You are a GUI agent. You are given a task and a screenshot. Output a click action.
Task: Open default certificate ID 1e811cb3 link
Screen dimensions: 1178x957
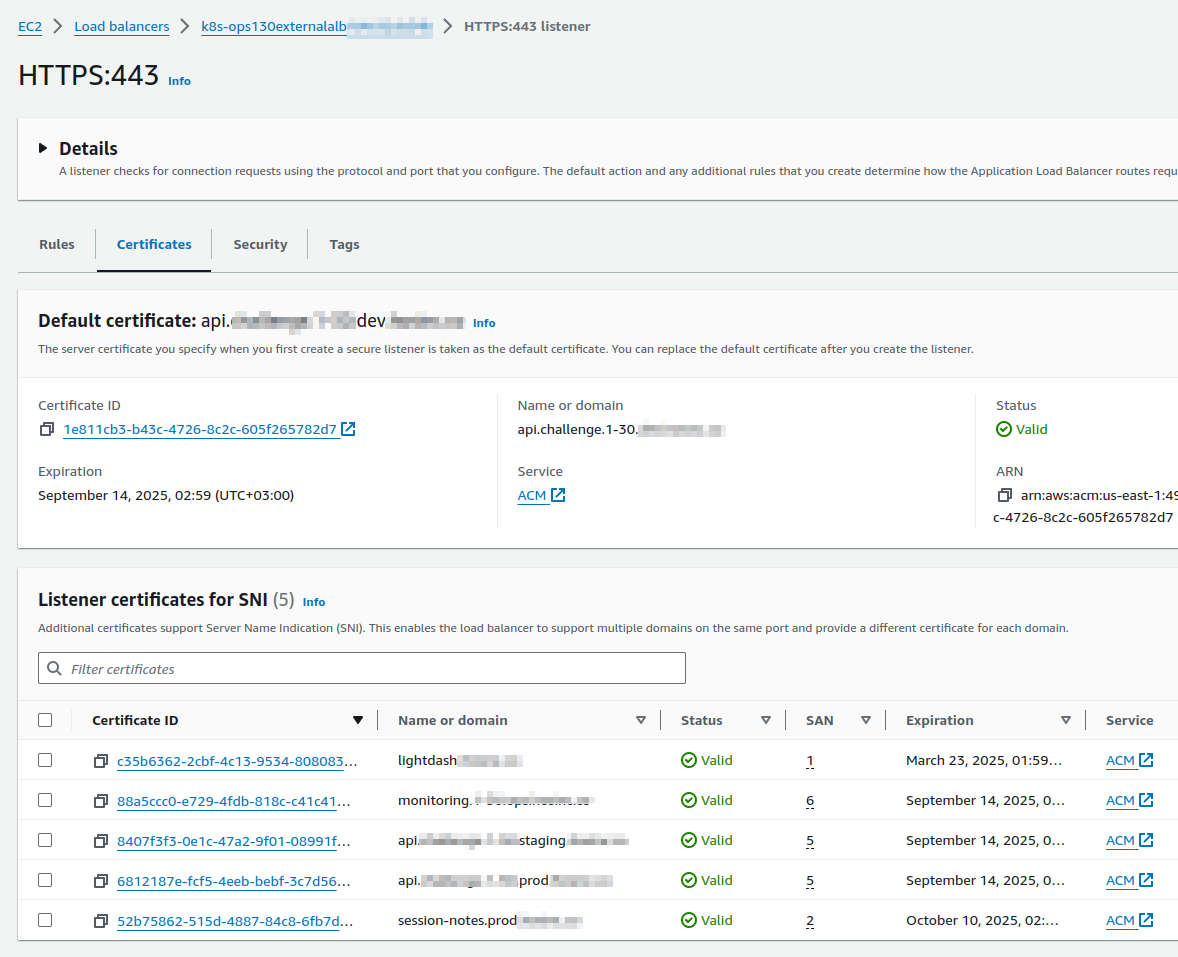(x=200, y=430)
